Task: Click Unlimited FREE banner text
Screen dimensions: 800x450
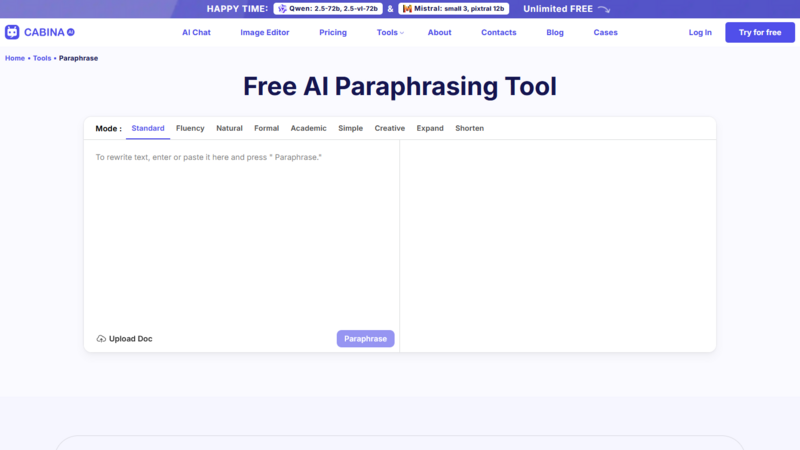Action: point(558,9)
